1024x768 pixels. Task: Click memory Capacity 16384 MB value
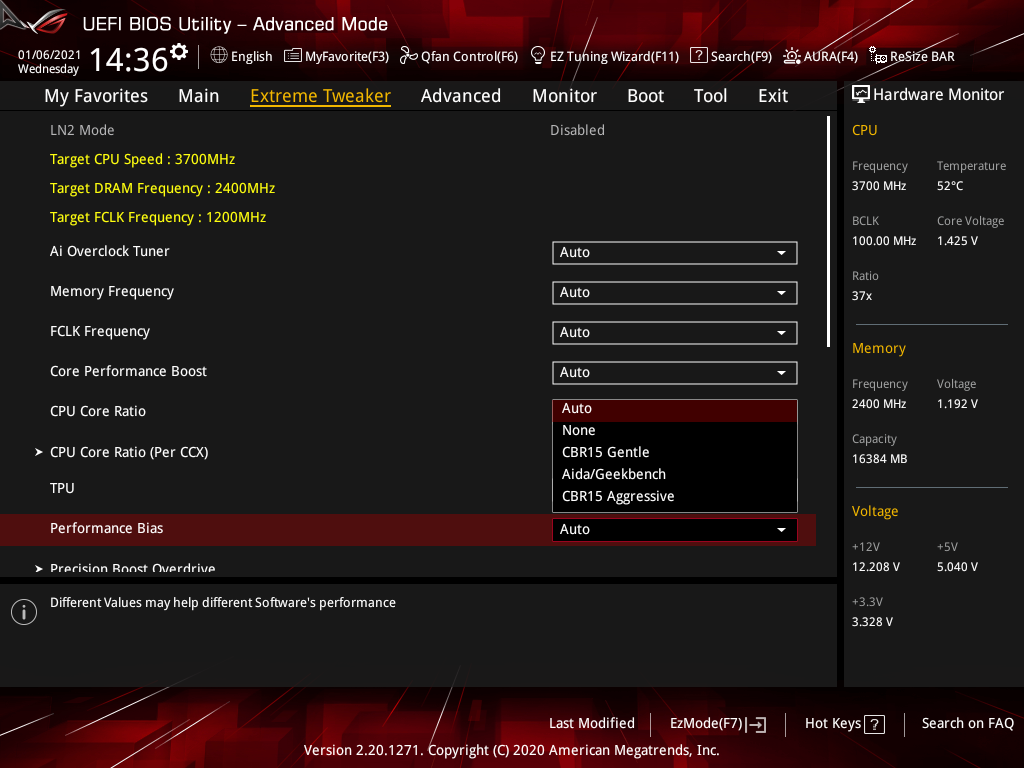pyautogui.click(x=879, y=459)
